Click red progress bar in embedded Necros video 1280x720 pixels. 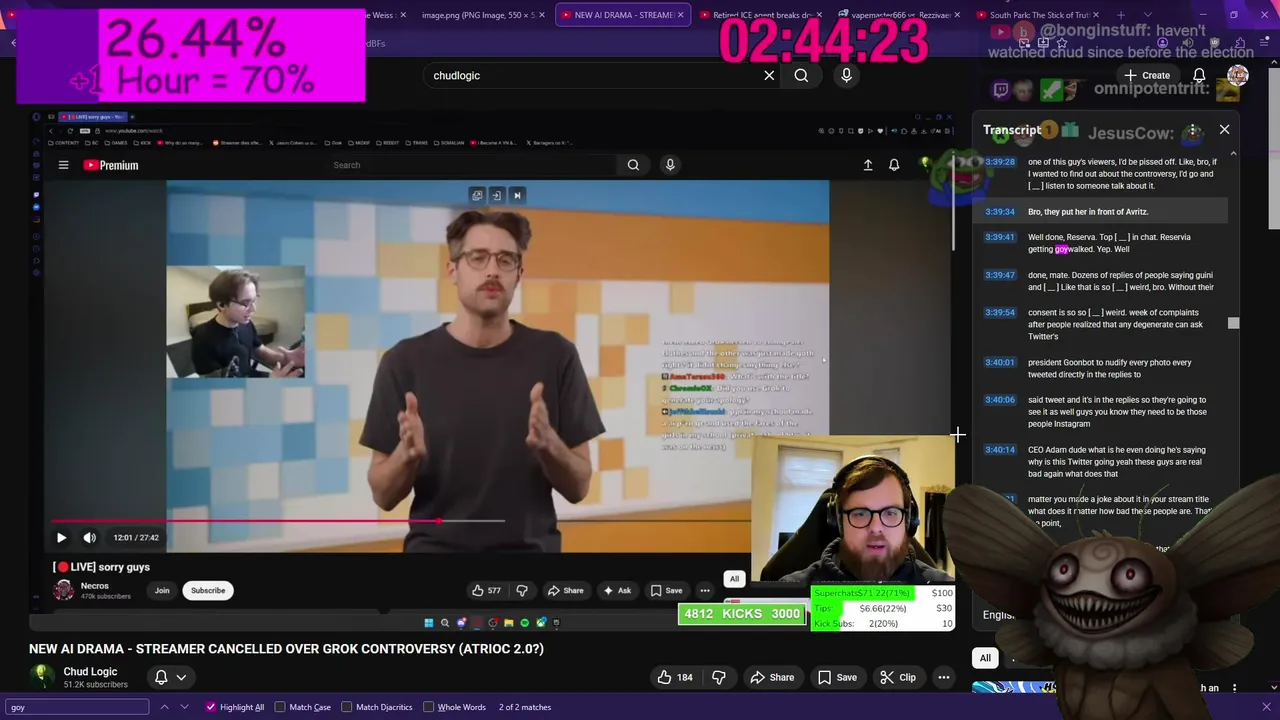click(246, 521)
